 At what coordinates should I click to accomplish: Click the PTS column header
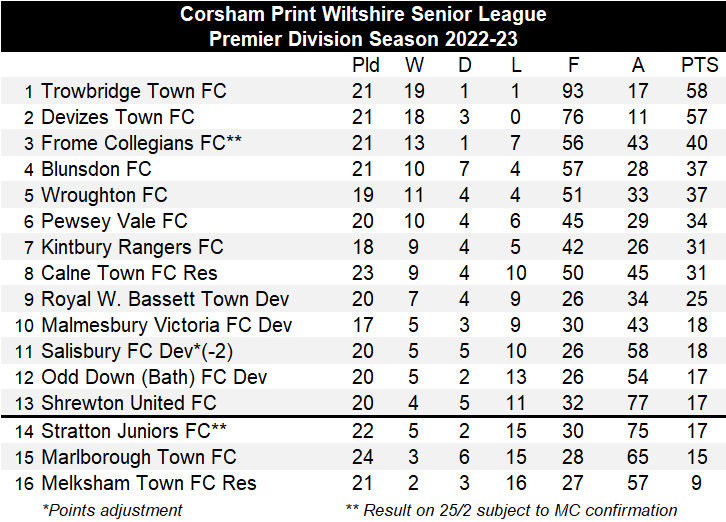tap(699, 65)
